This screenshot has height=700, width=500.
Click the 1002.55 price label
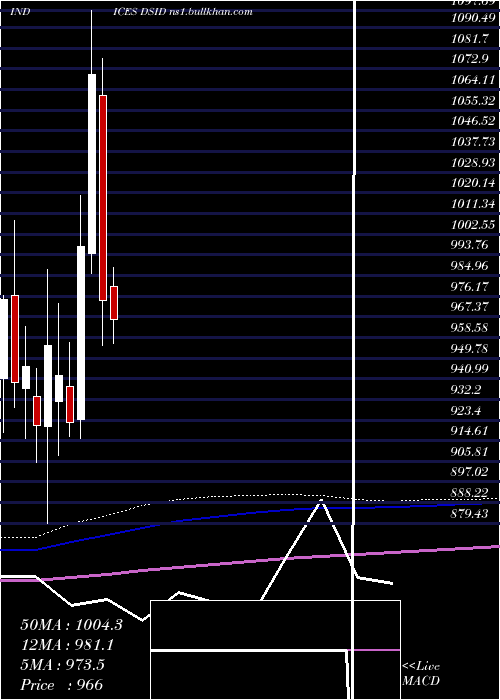pyautogui.click(x=473, y=224)
